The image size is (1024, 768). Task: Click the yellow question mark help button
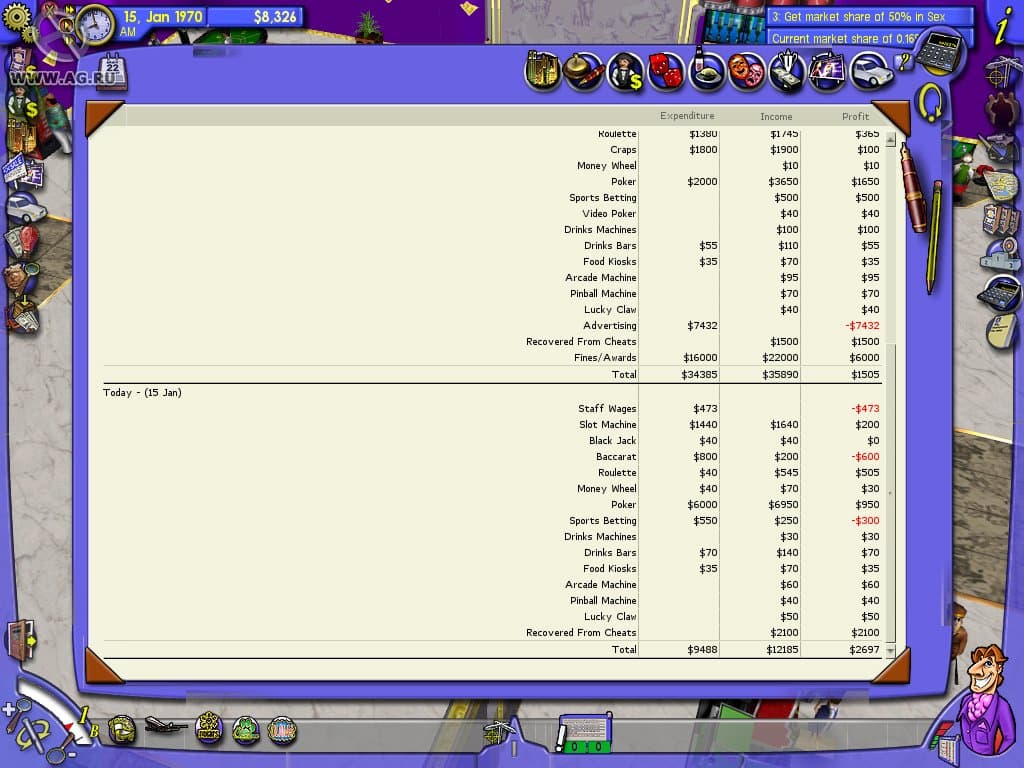tap(905, 62)
